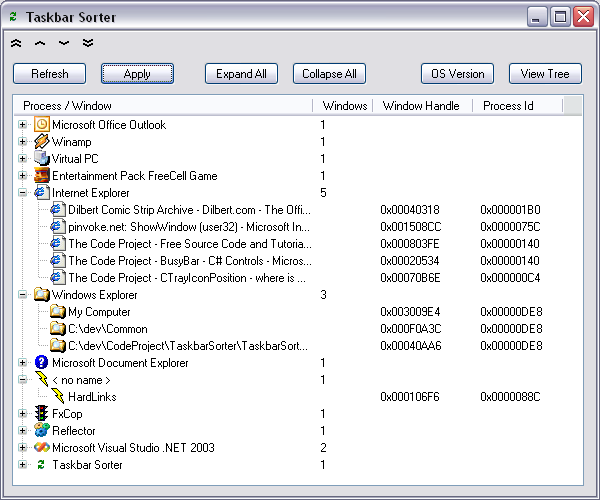The image size is (600, 500).
Task: Select The Code Project - Free Source Code row
Action: click(190, 244)
